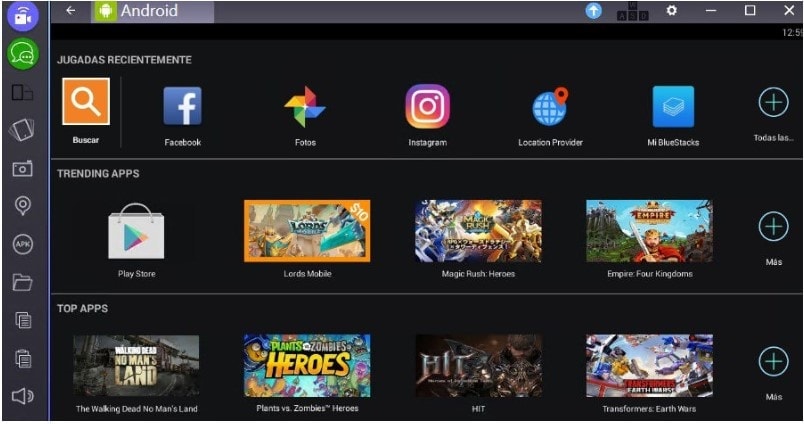The height and width of the screenshot is (424, 804).
Task: Toggle the screen layout switch icon
Action: tap(23, 93)
